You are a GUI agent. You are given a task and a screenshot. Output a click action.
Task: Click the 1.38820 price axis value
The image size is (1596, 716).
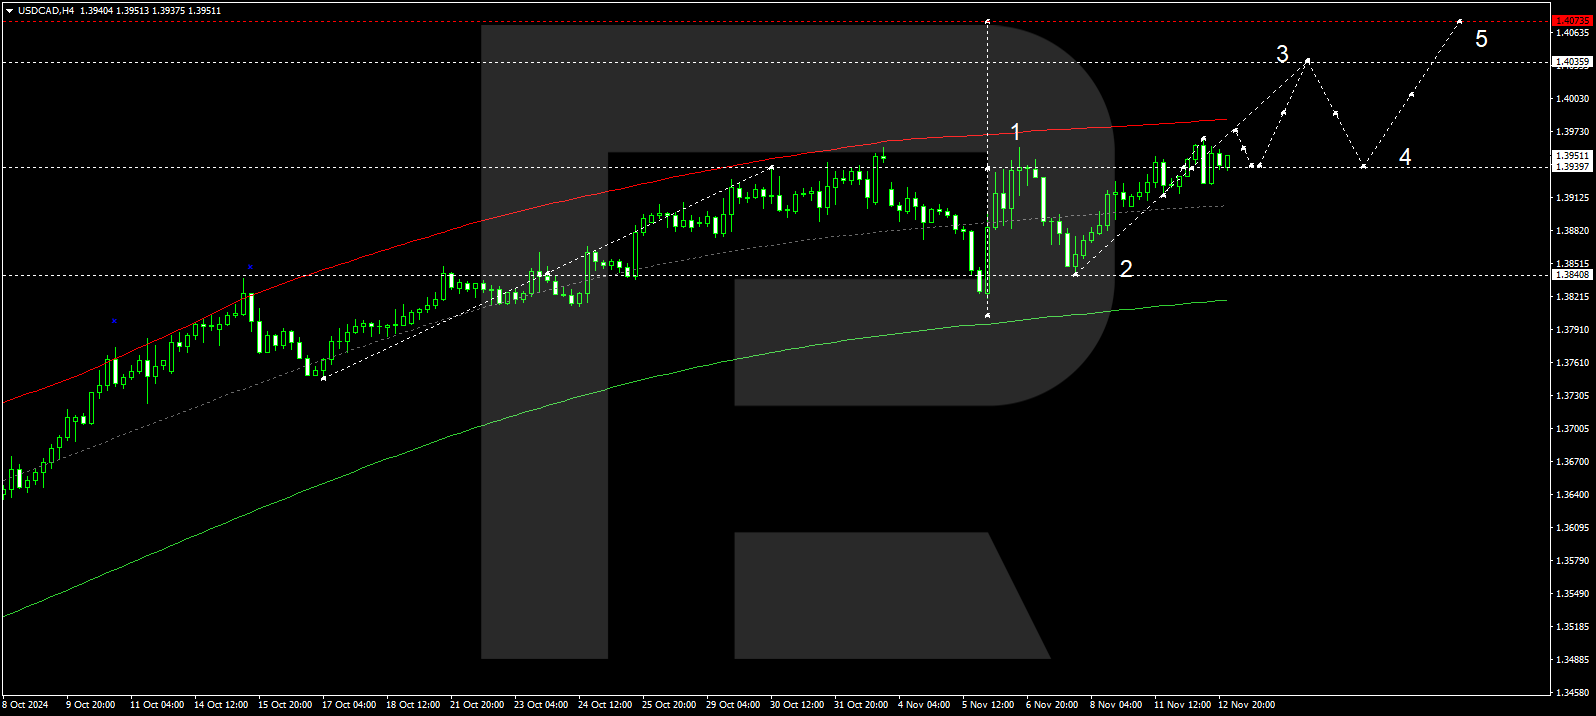pos(1573,230)
